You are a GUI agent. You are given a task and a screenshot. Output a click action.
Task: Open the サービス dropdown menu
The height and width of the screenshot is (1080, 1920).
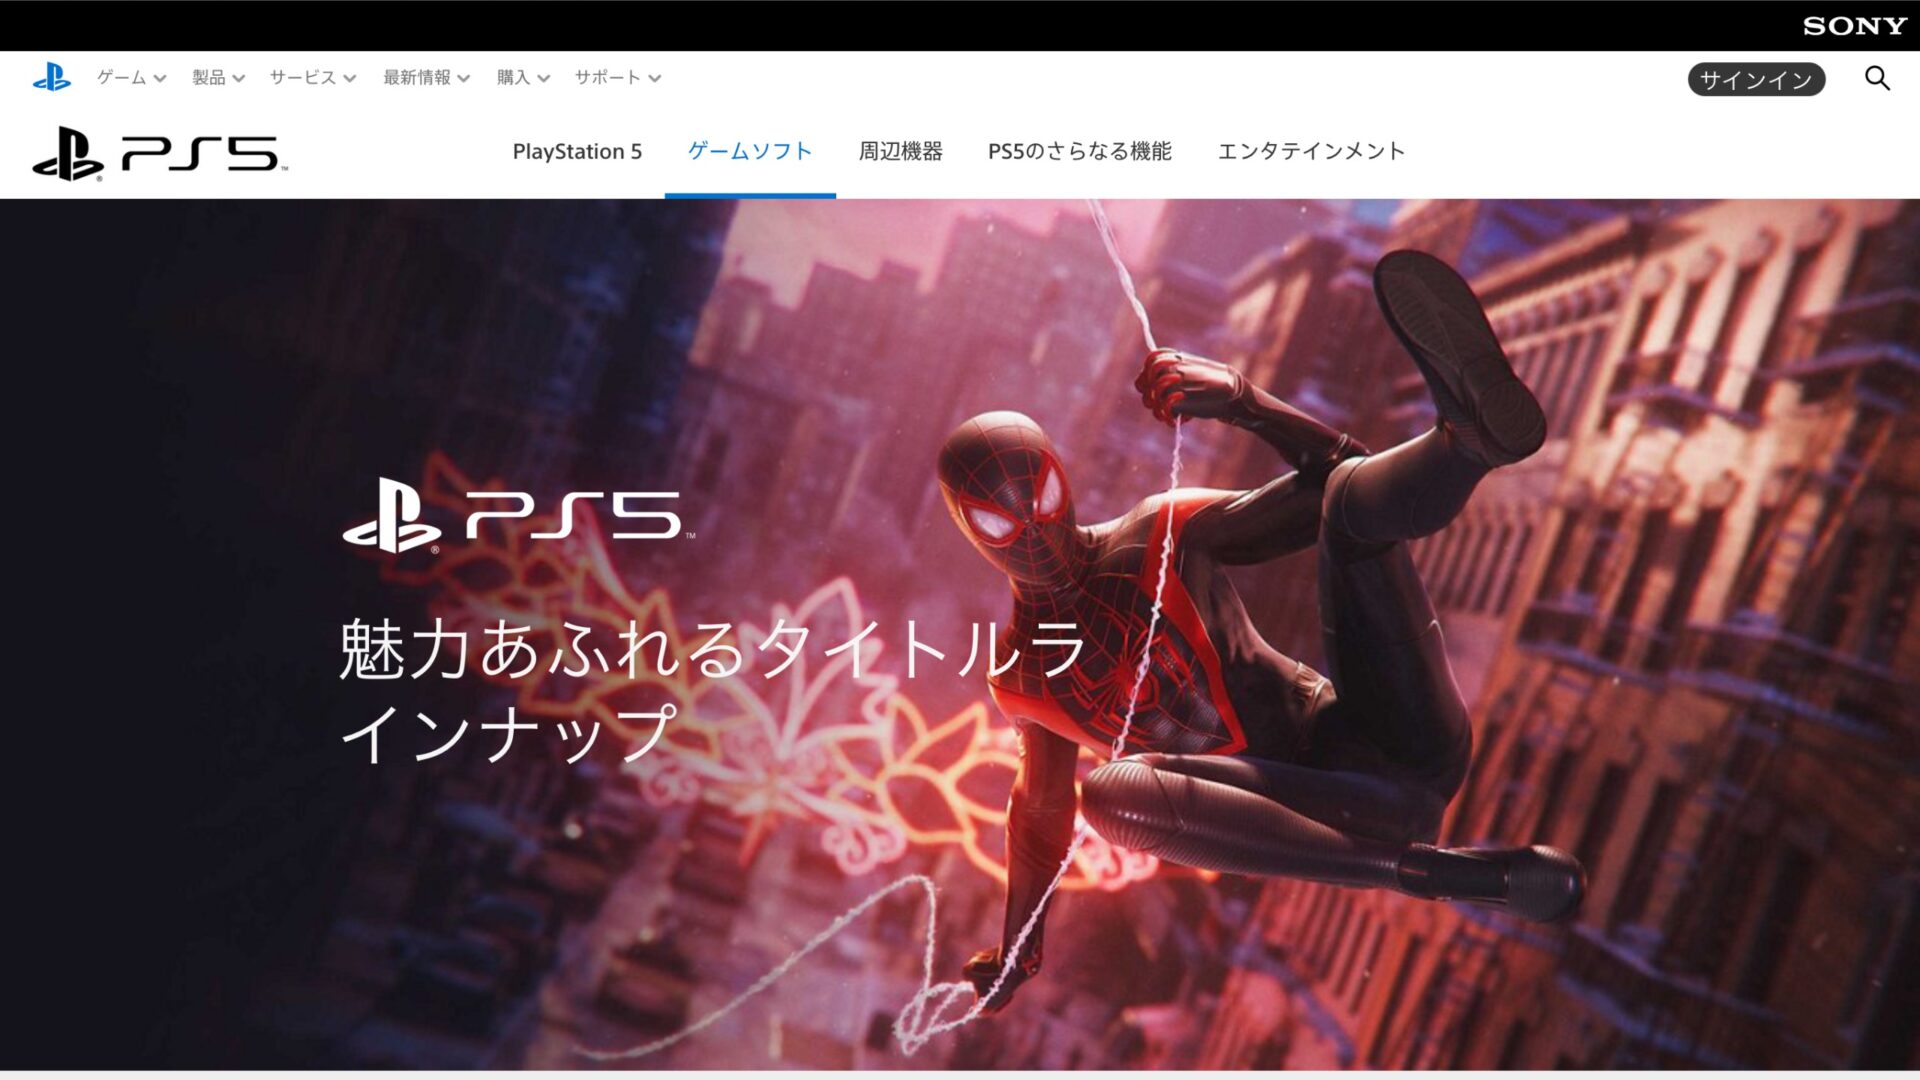point(312,78)
